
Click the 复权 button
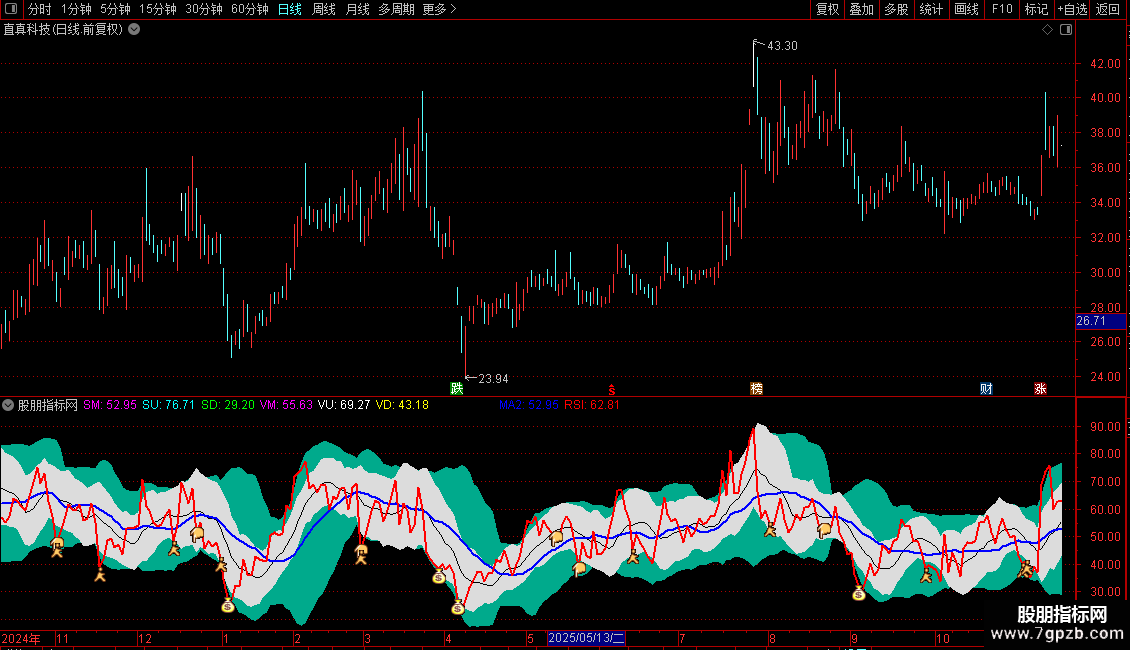827,9
